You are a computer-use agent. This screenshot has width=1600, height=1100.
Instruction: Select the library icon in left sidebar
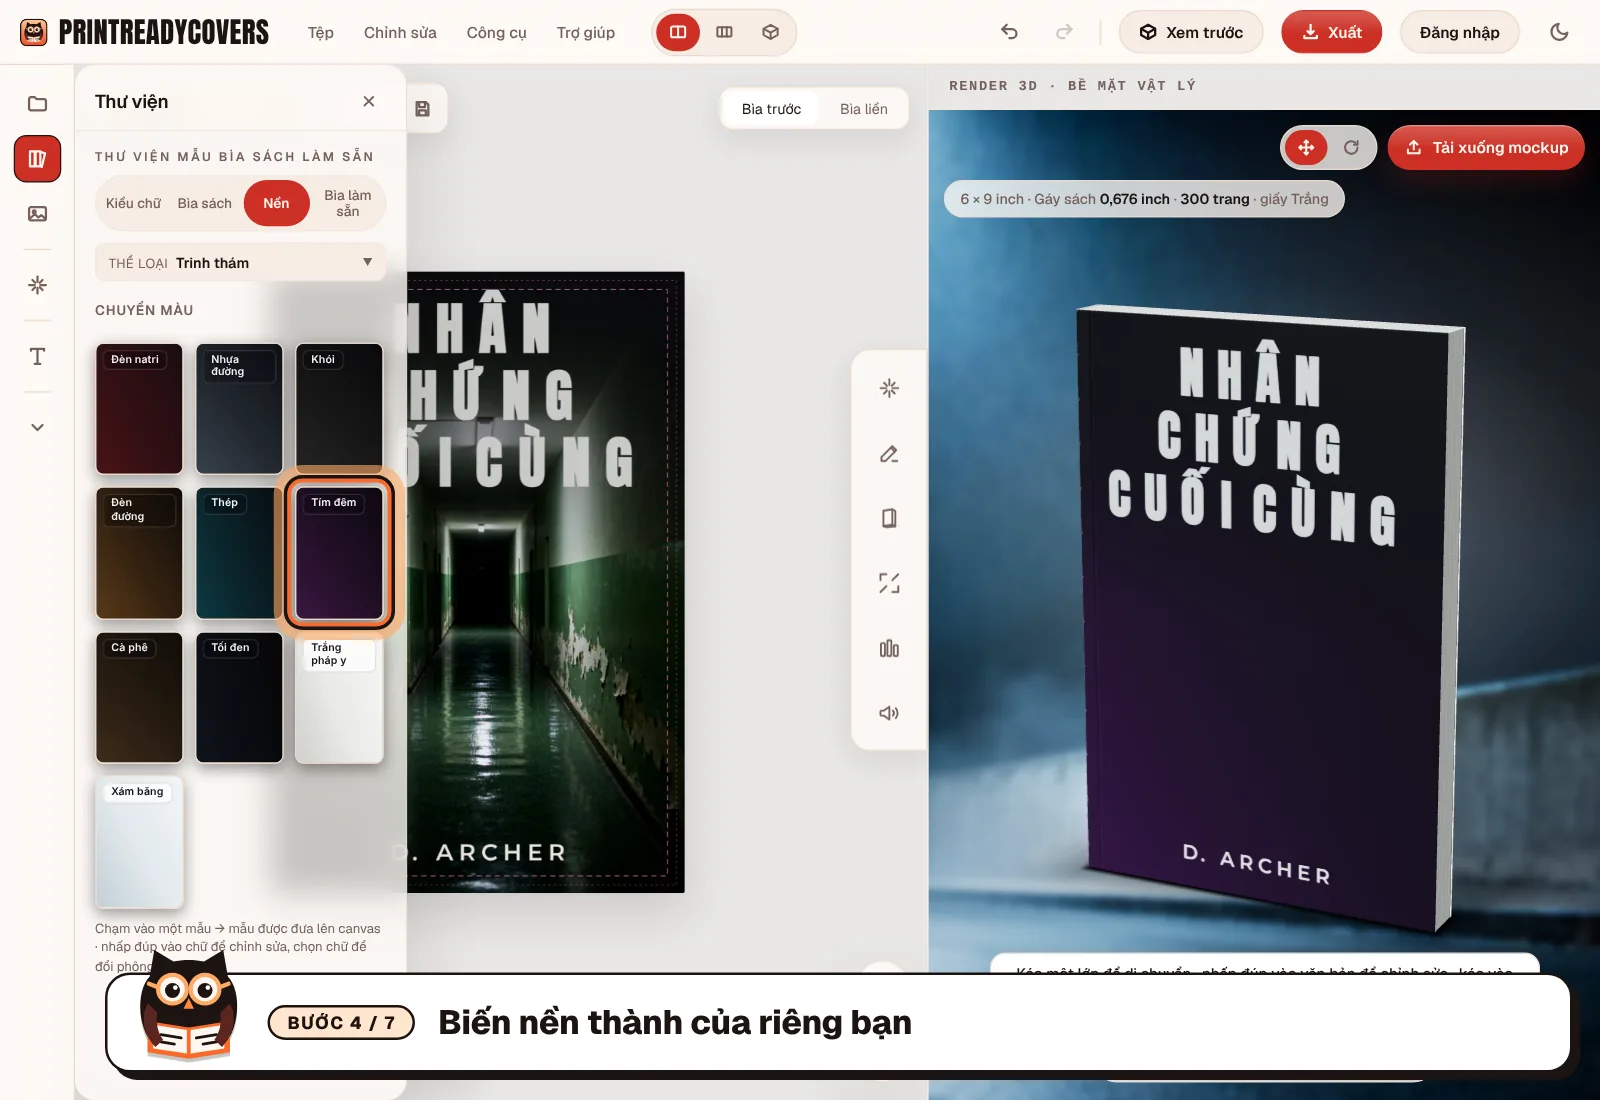coord(37,159)
